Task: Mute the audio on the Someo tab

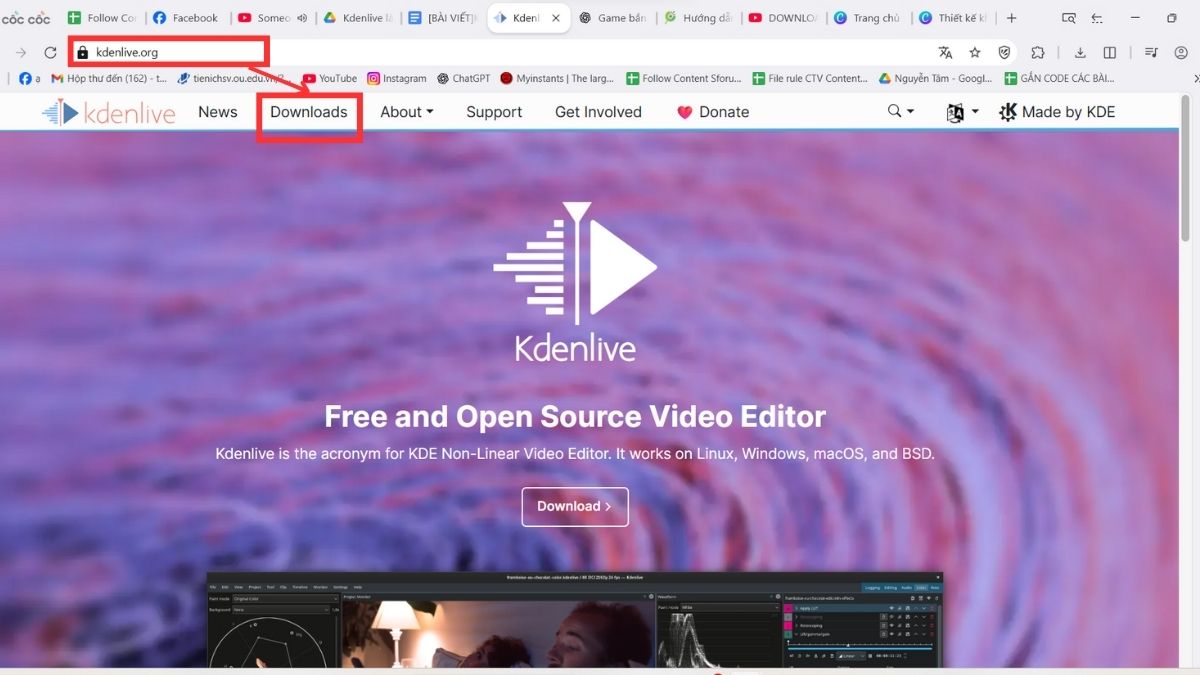Action: [x=302, y=18]
